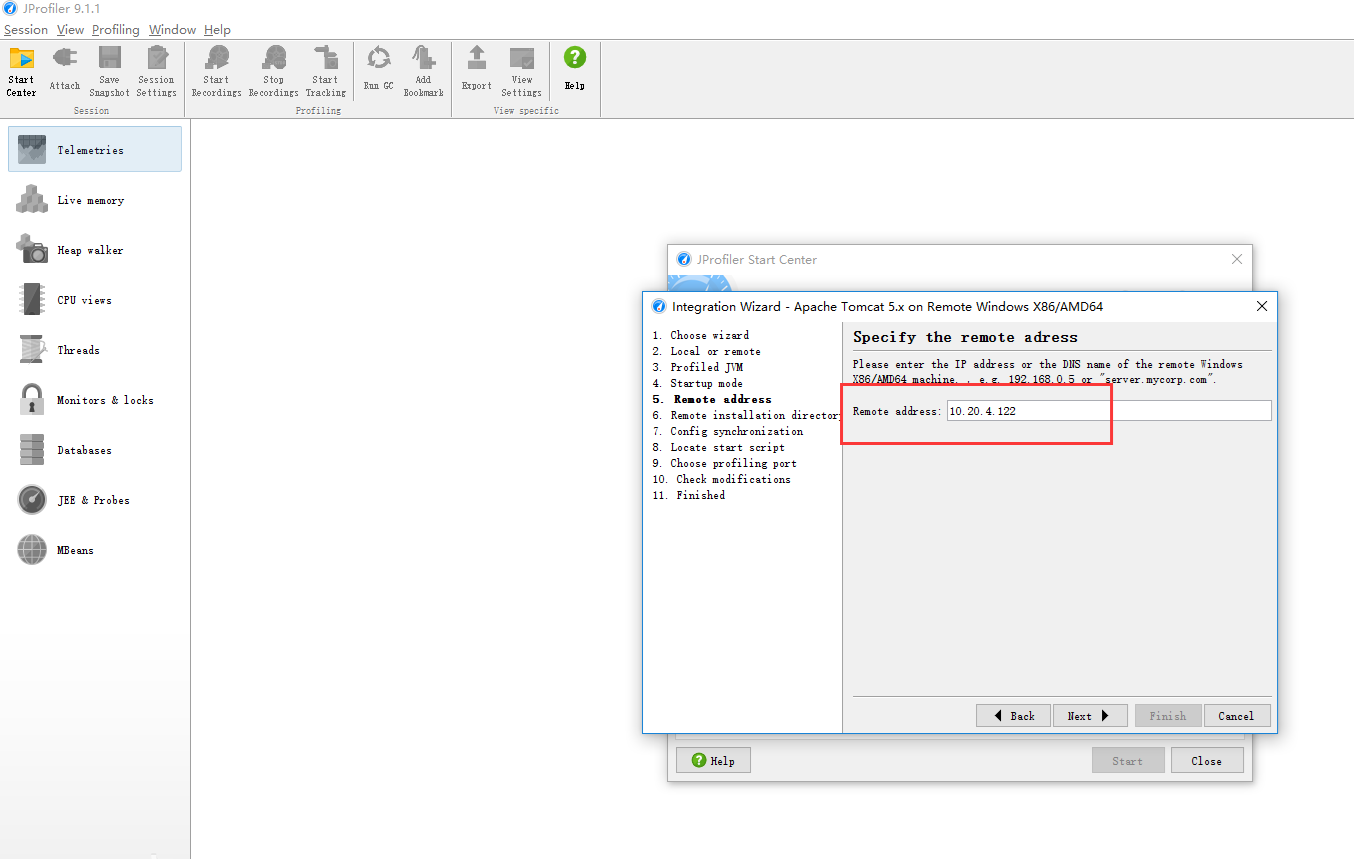Click the Save Snapshot toolbar icon
1354x859 pixels.
(110, 71)
